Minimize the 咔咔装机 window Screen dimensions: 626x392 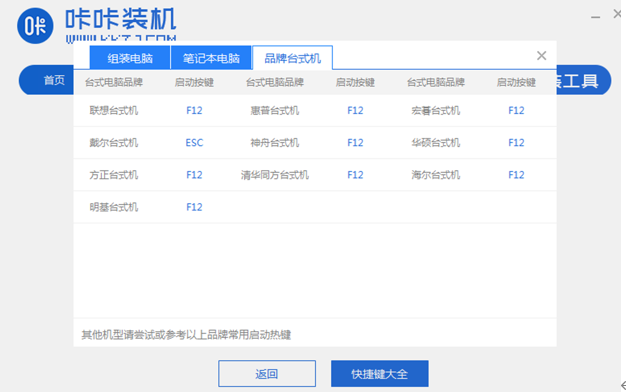[596, 17]
